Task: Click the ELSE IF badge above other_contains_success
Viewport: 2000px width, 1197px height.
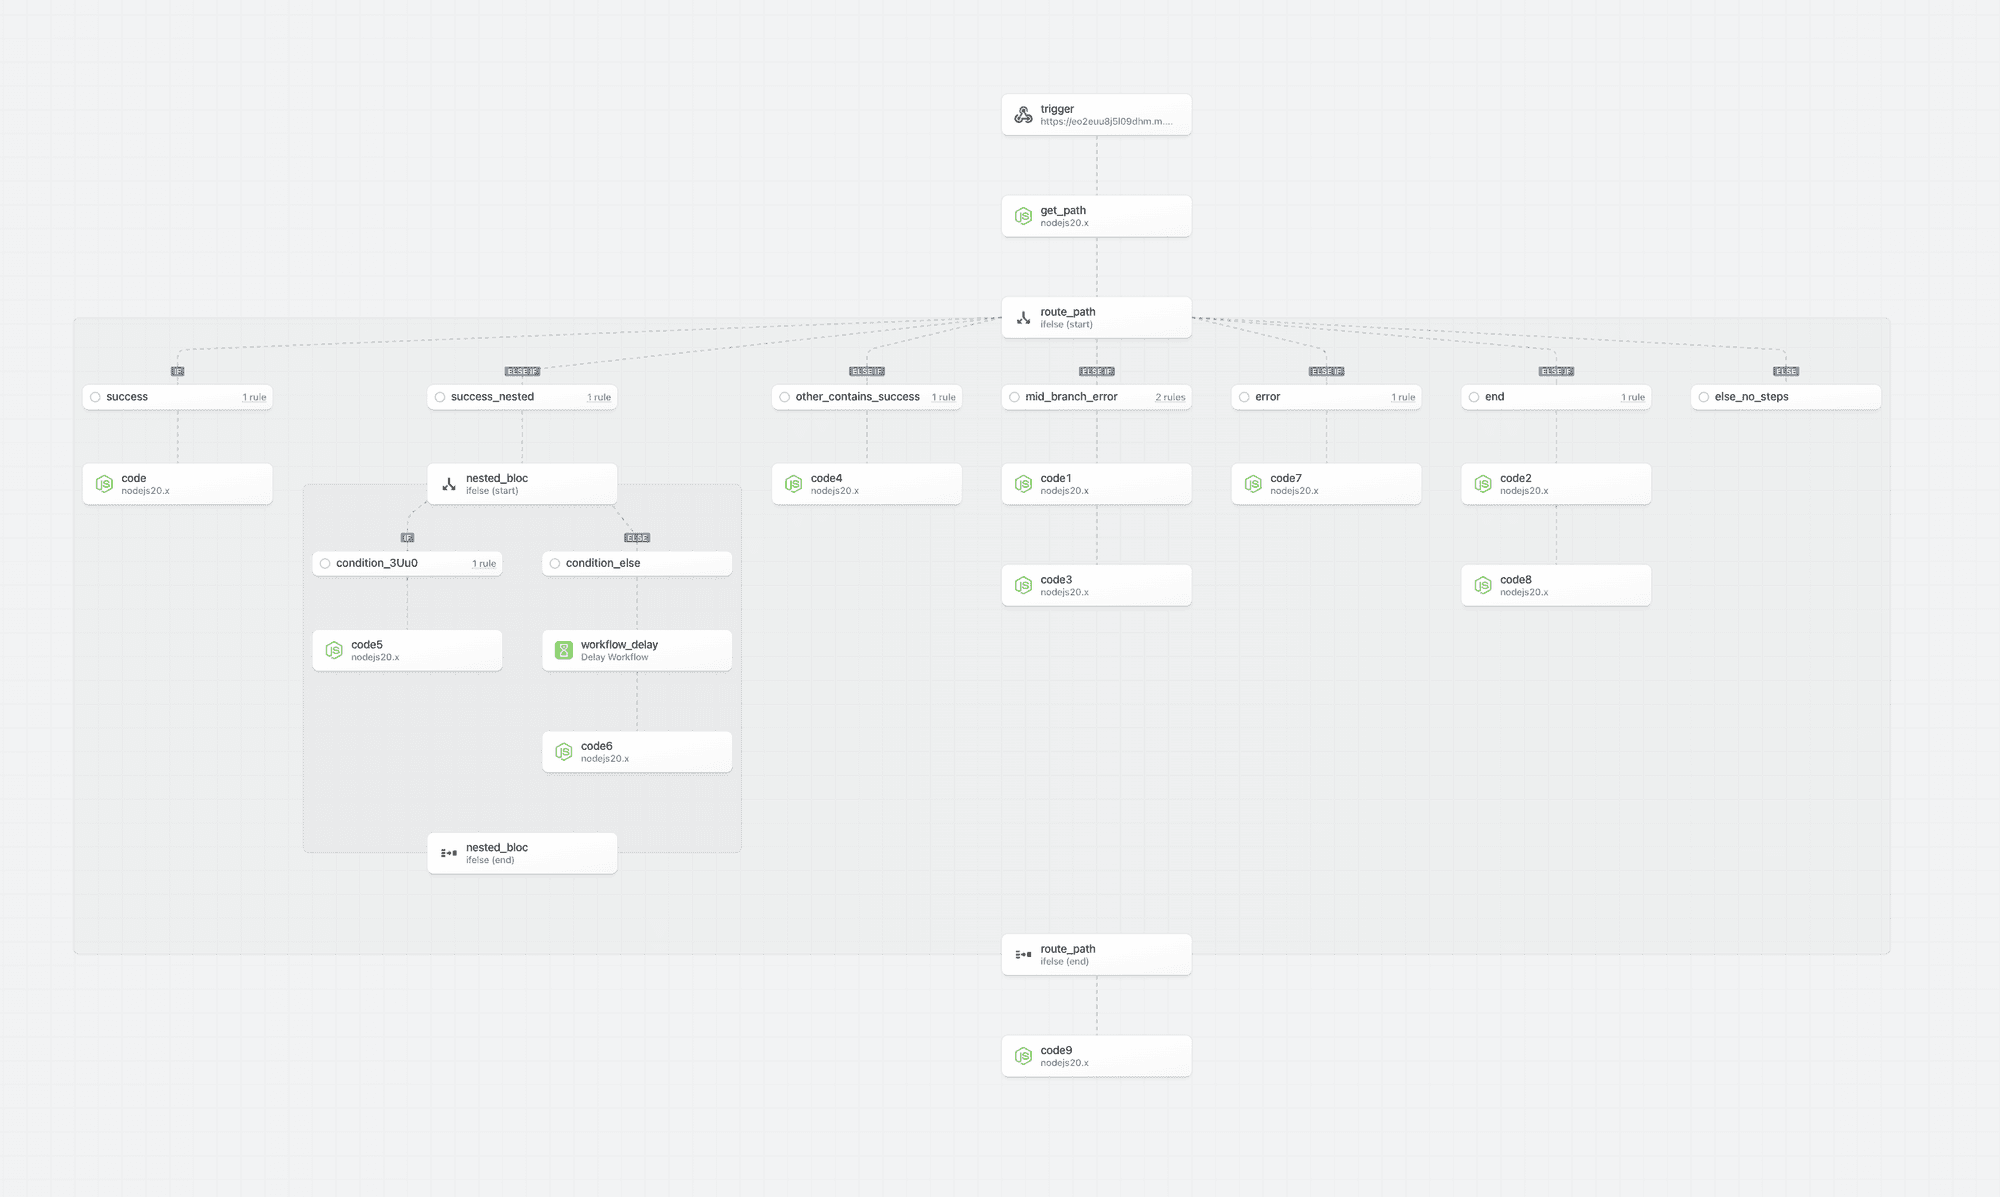Action: pos(867,371)
